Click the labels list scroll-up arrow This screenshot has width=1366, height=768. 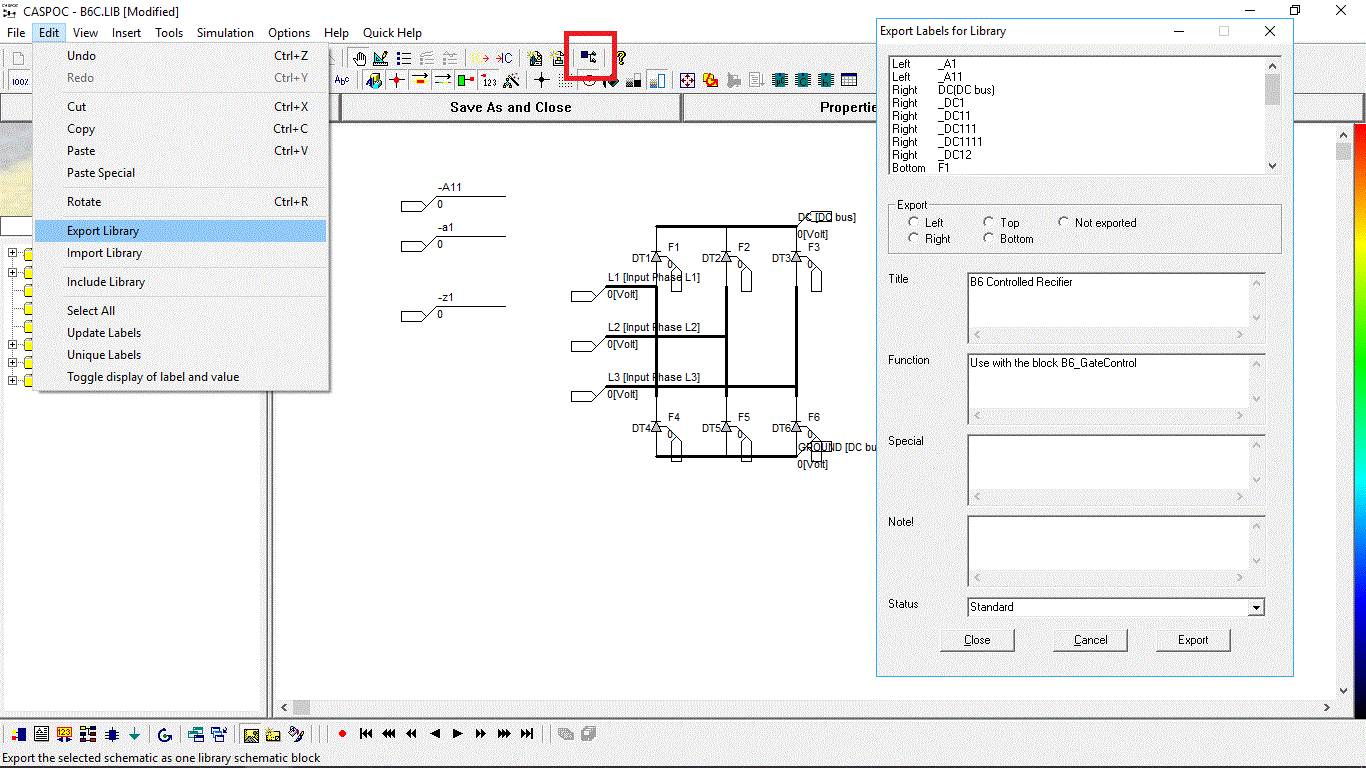(1272, 65)
